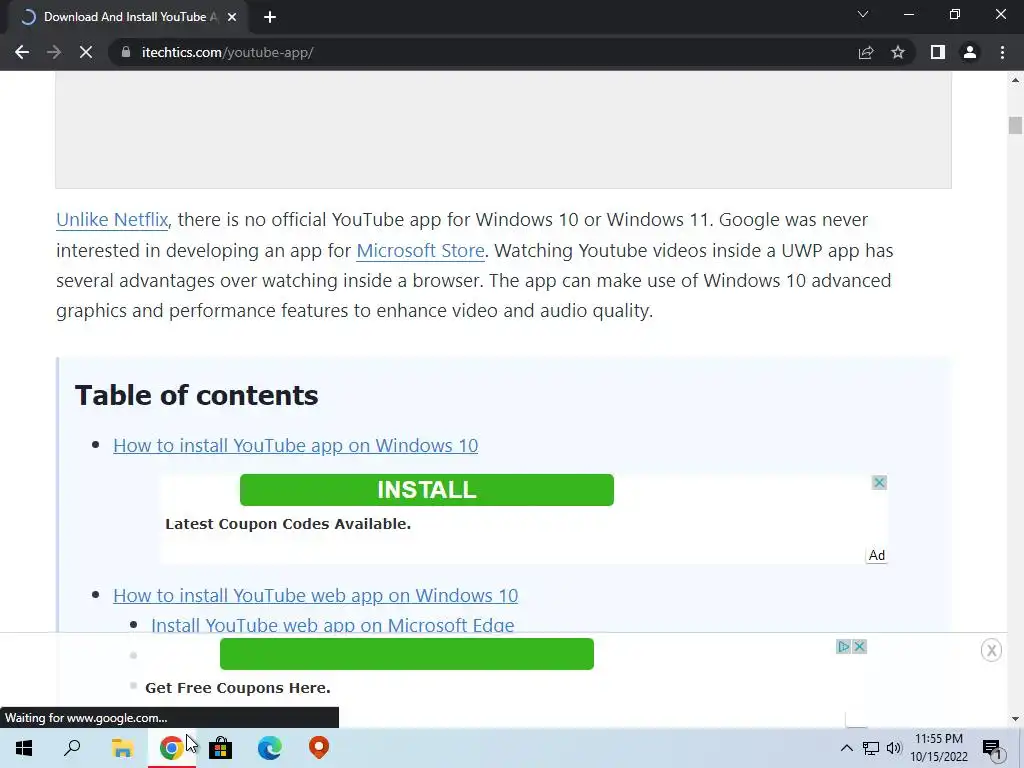Open the Windows Start menu
The height and width of the screenshot is (768, 1024).
point(24,748)
